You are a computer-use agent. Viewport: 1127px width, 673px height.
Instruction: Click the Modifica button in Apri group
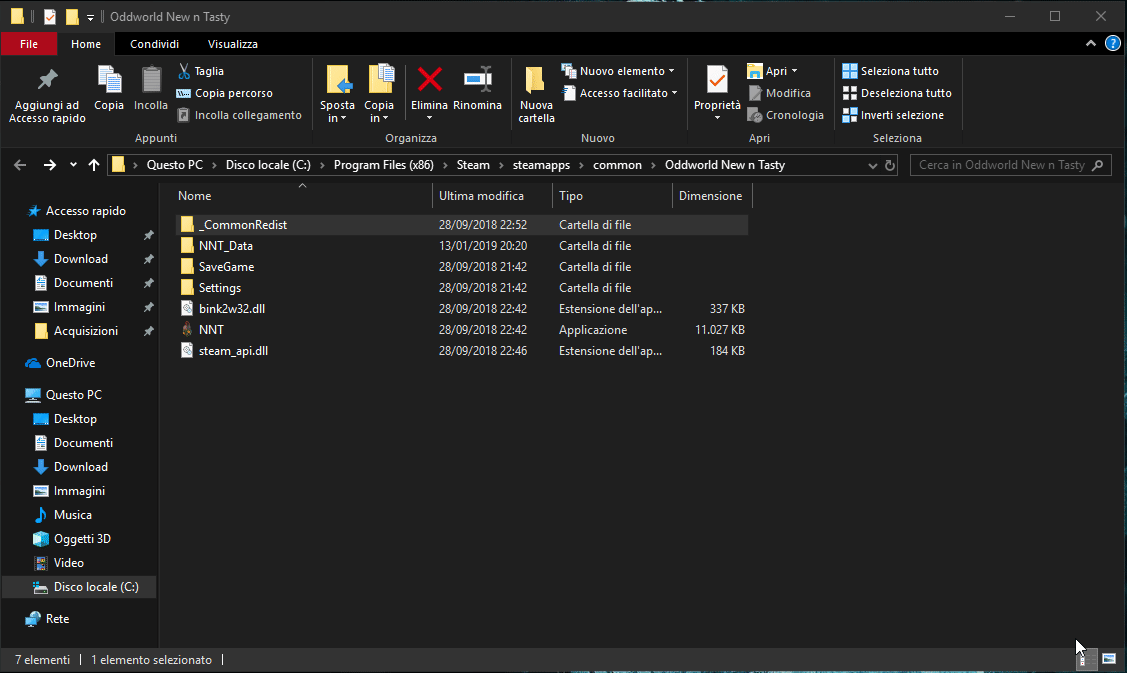(779, 93)
